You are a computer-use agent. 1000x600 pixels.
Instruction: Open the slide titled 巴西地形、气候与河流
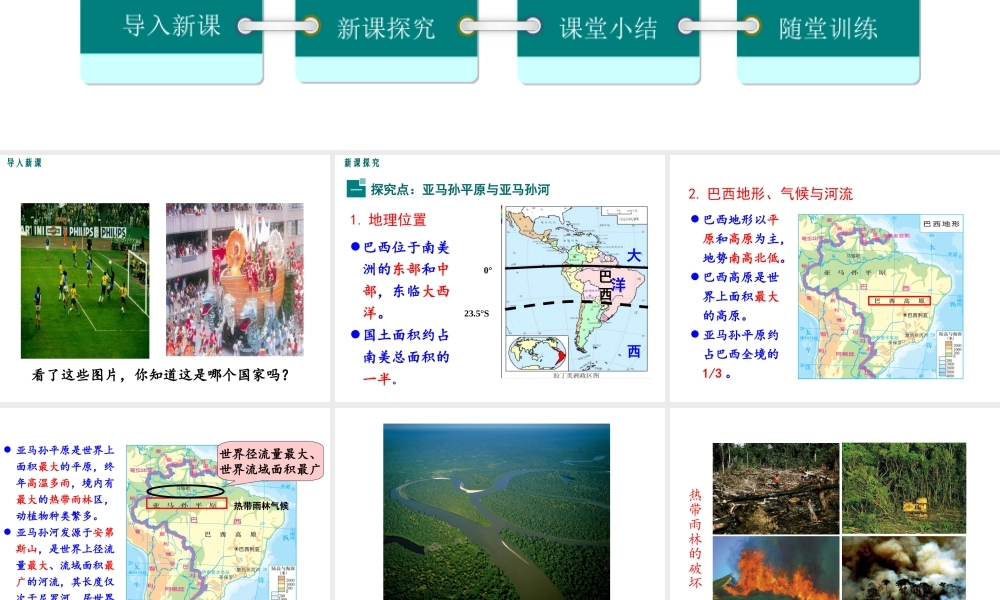[x=835, y=279]
